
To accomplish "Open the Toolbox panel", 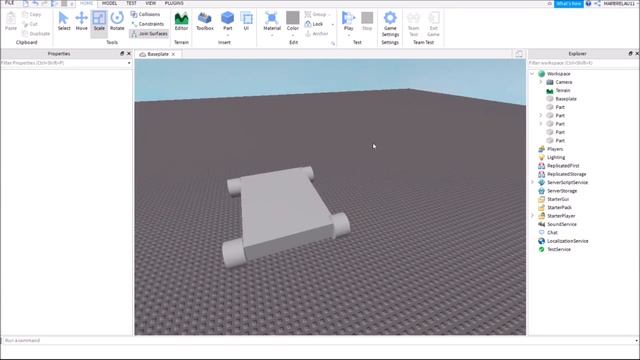I will 205,21.
